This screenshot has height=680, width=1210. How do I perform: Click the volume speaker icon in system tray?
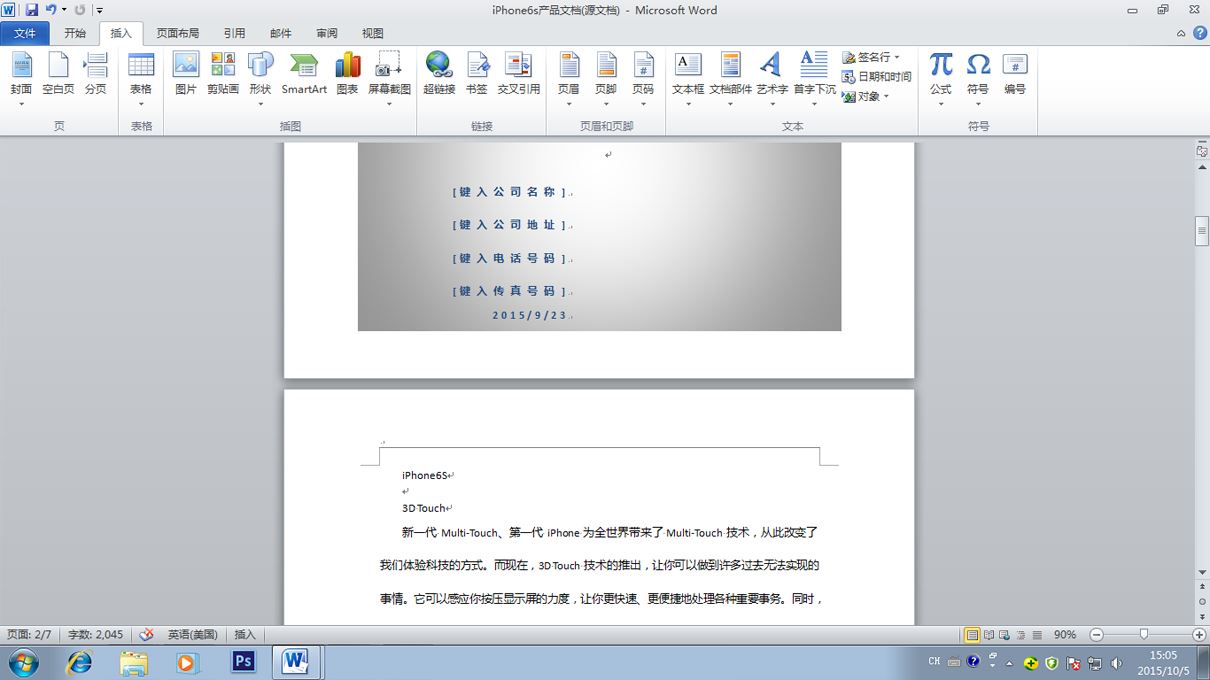(1116, 662)
